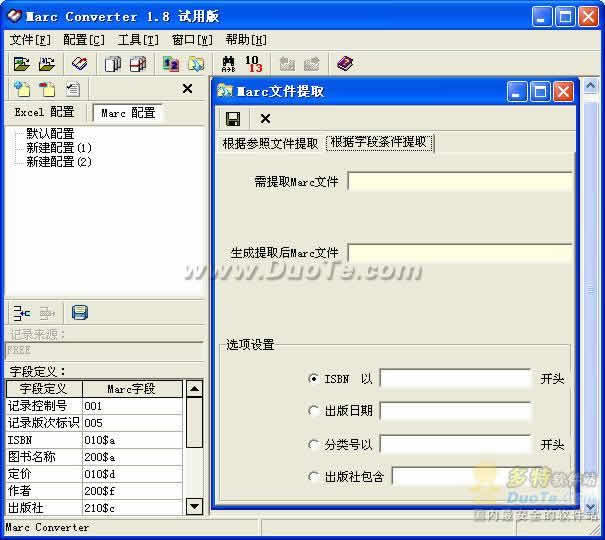Click the Marc文件提取 title bar folder icon
Viewport: 605px width, 540px height.
[x=225, y=91]
